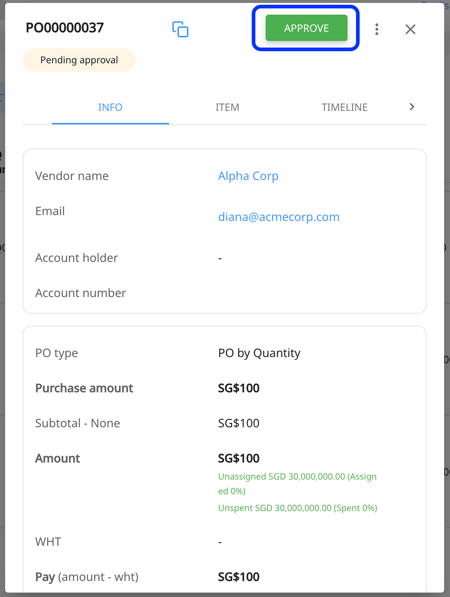This screenshot has width=450, height=597.
Task: Click the Pending approval status badge
Action: point(79,60)
